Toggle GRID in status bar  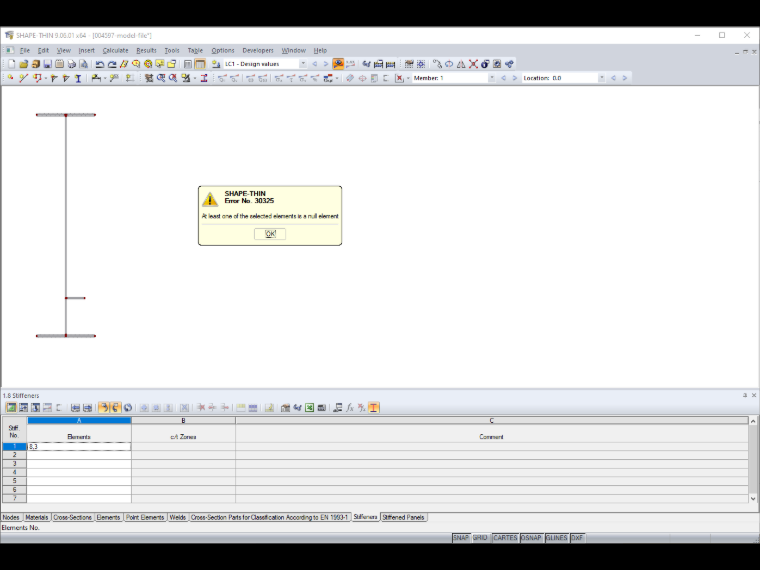click(x=480, y=538)
